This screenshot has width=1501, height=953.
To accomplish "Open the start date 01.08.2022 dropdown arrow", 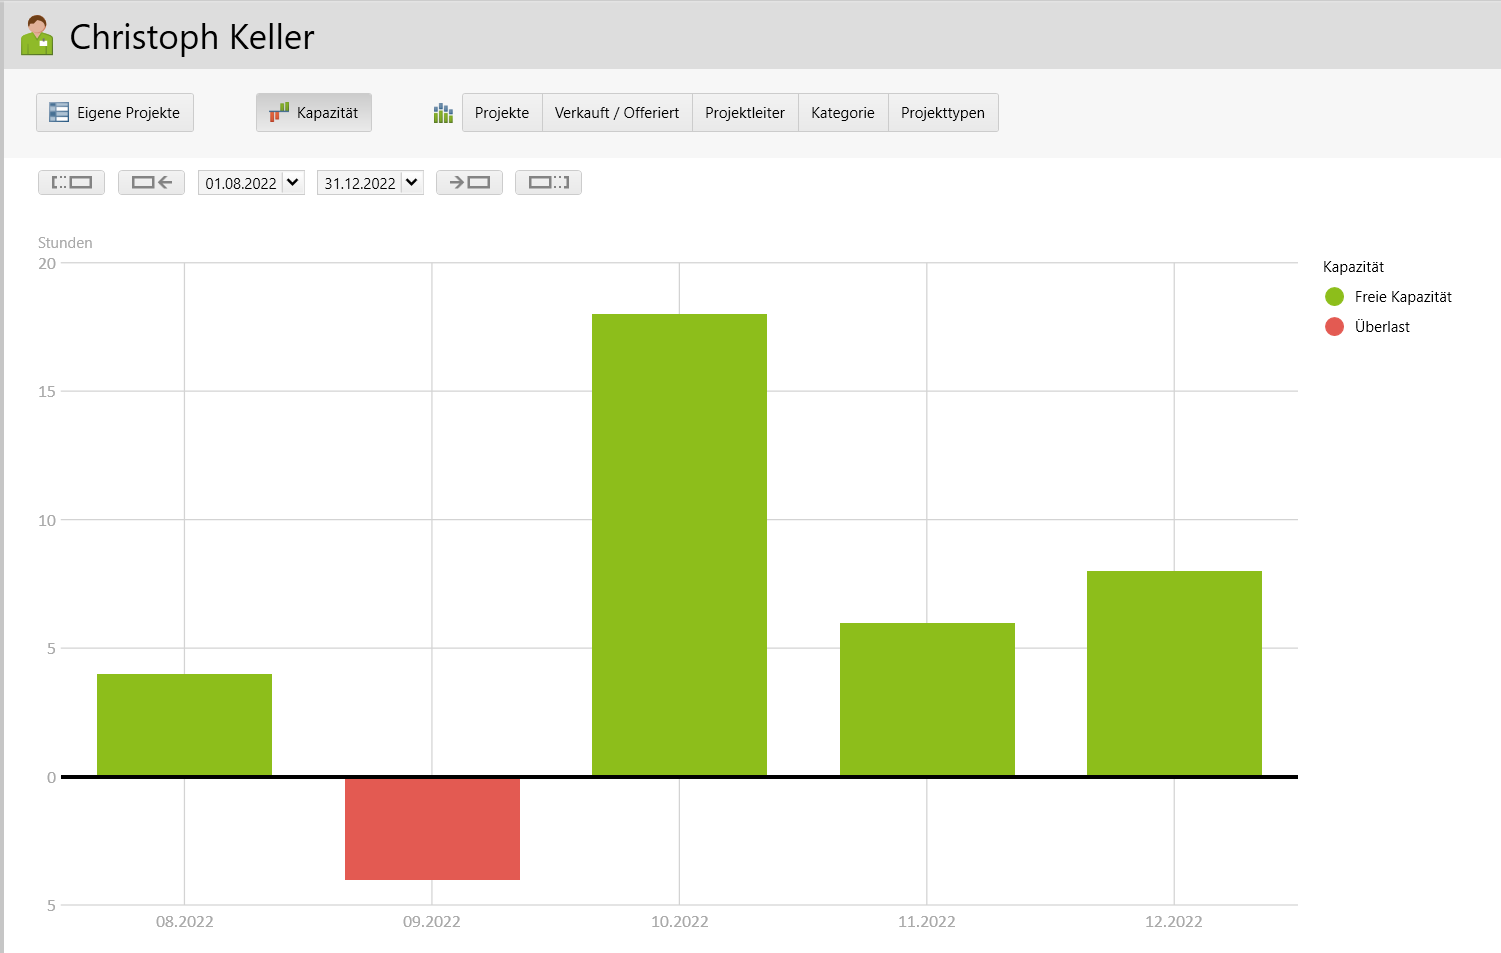I will [x=293, y=183].
